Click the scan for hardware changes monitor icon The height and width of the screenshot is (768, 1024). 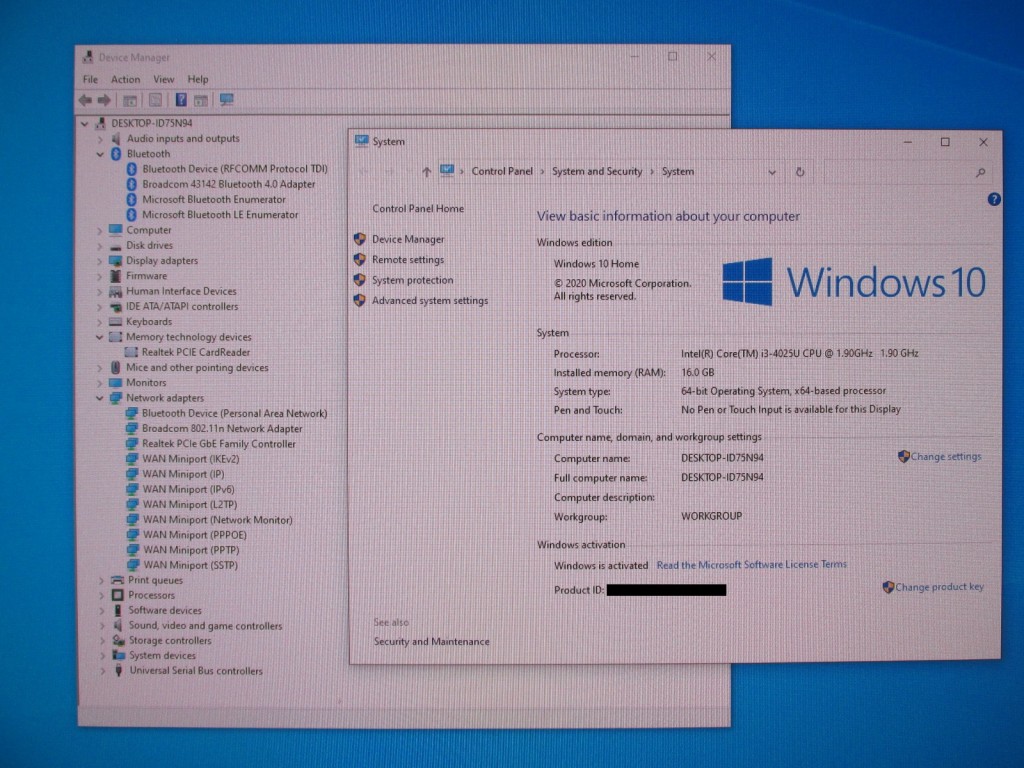click(x=227, y=100)
